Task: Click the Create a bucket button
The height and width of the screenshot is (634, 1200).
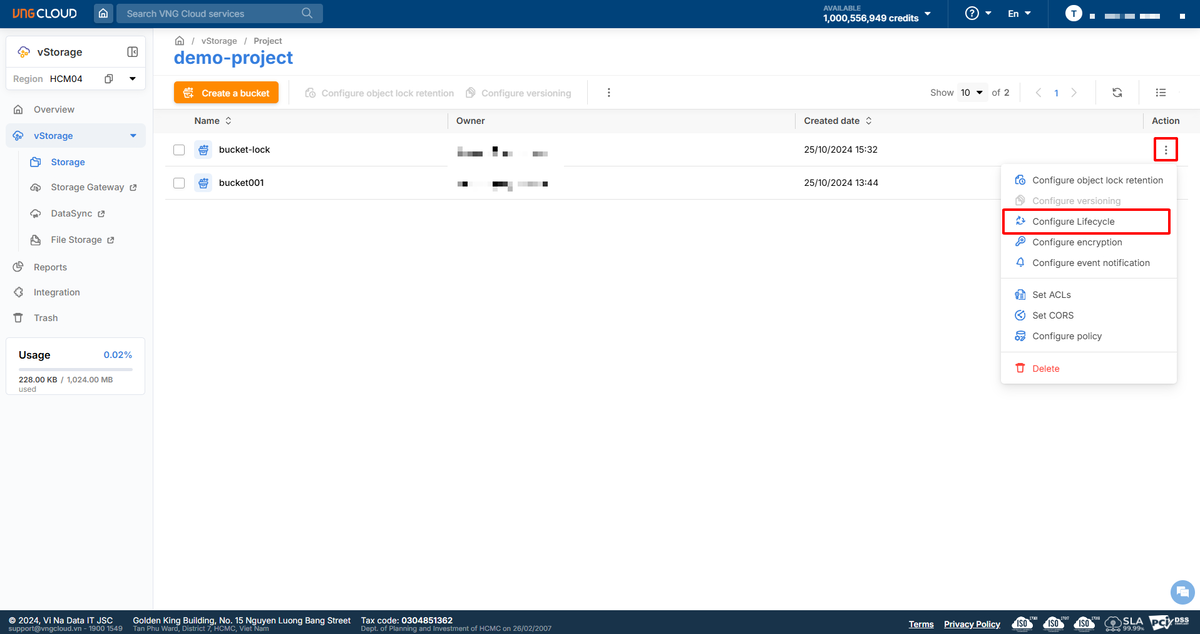Action: click(x=226, y=93)
